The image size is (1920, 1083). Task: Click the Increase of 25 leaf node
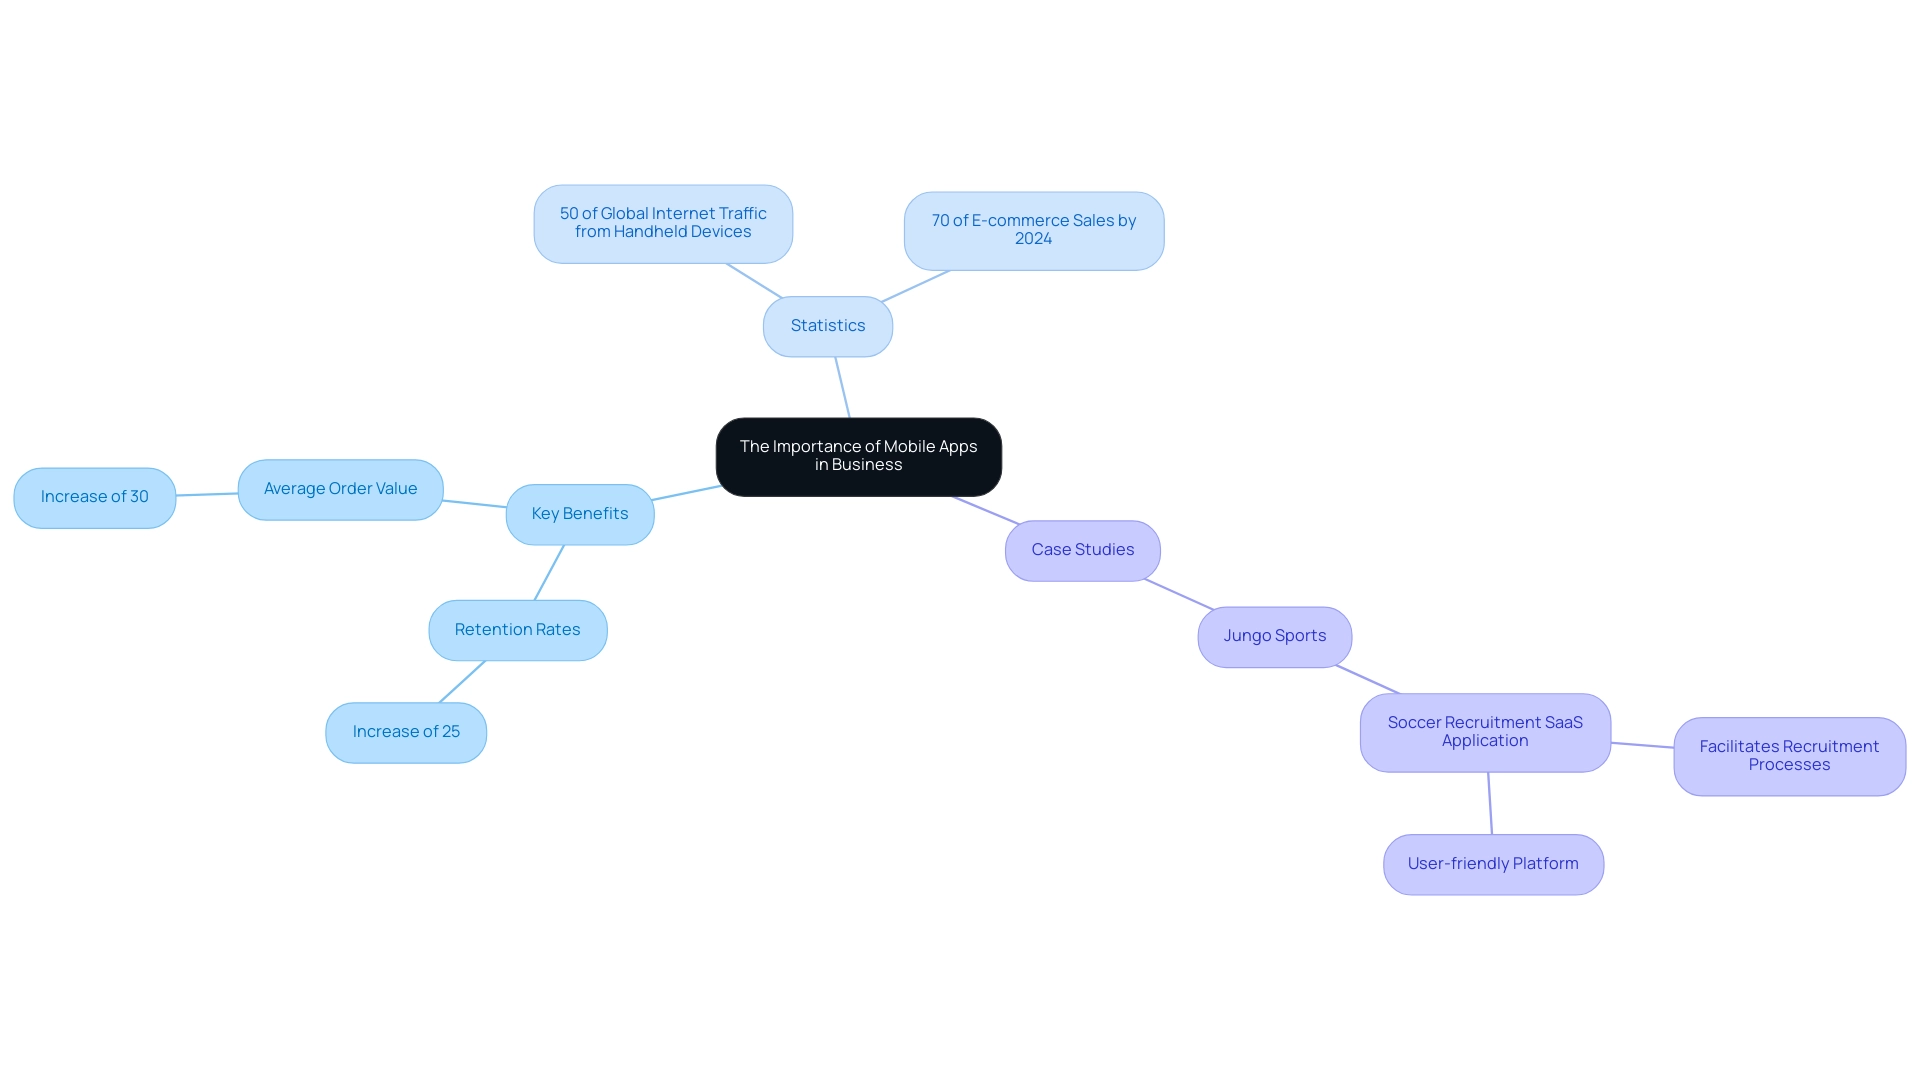406,731
